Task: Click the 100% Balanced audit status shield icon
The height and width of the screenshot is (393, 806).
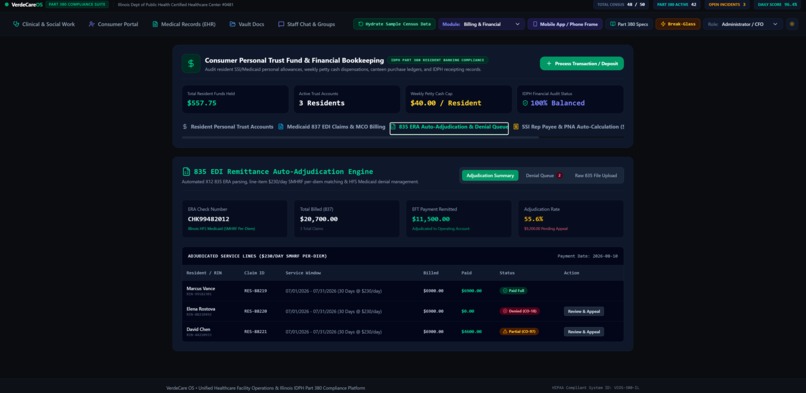Action: point(525,103)
